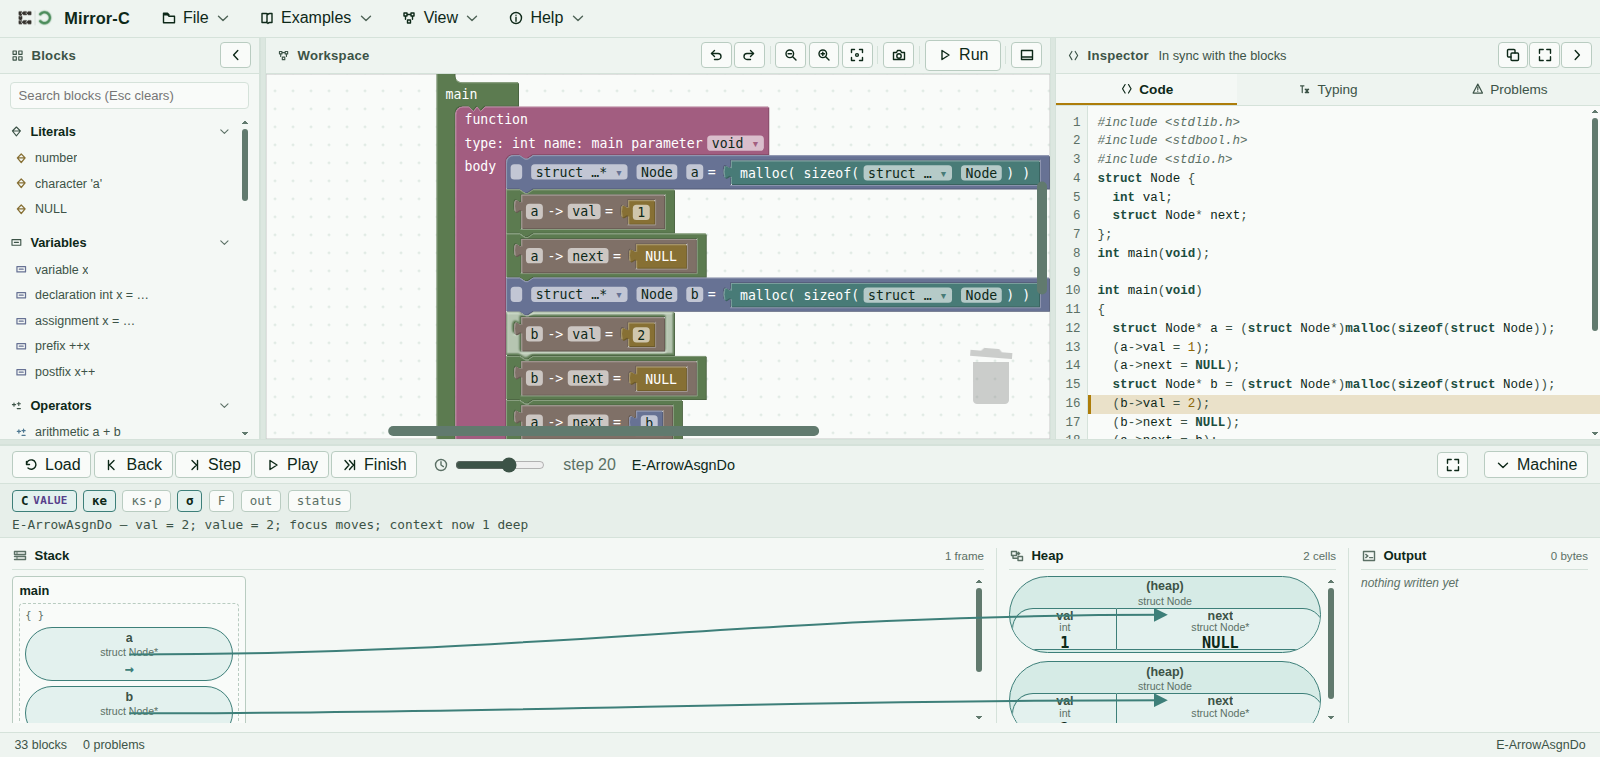Copy the code using Inspector copy icon
Viewport: 1600px width, 757px height.
(1513, 55)
